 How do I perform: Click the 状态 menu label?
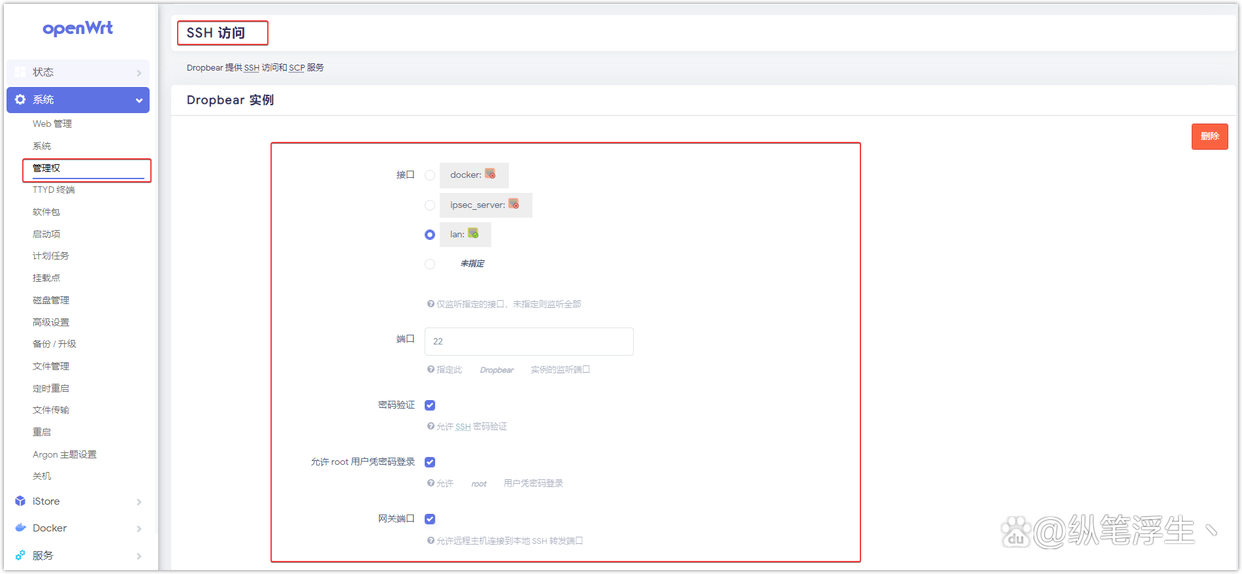43,72
